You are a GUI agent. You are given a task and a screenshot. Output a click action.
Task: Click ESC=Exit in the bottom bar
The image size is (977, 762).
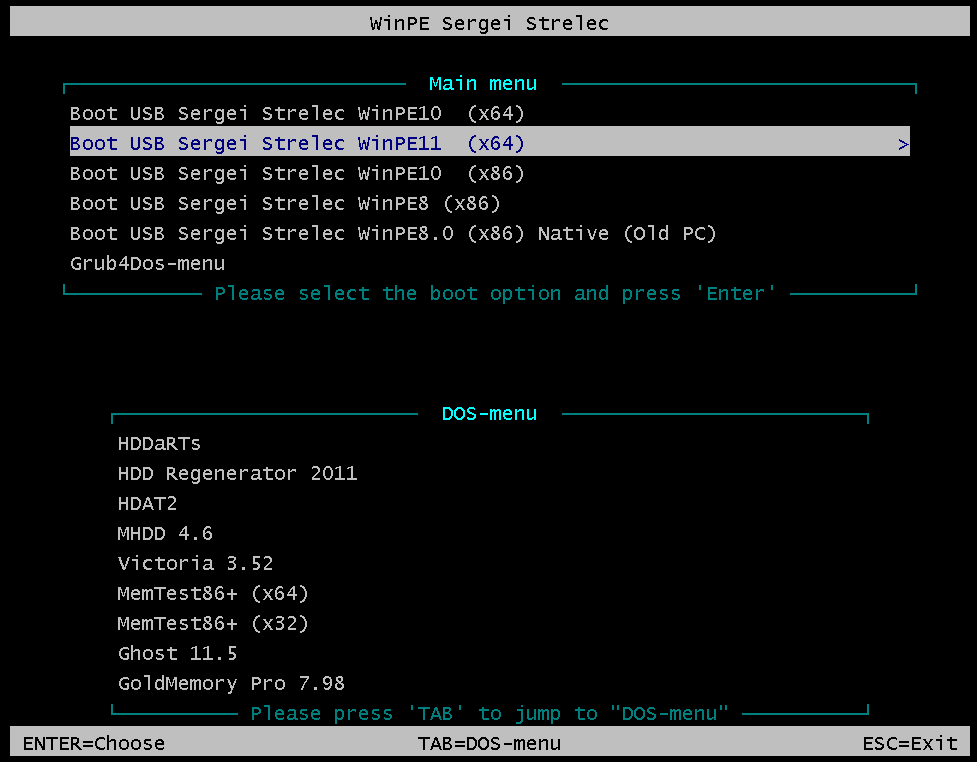910,743
